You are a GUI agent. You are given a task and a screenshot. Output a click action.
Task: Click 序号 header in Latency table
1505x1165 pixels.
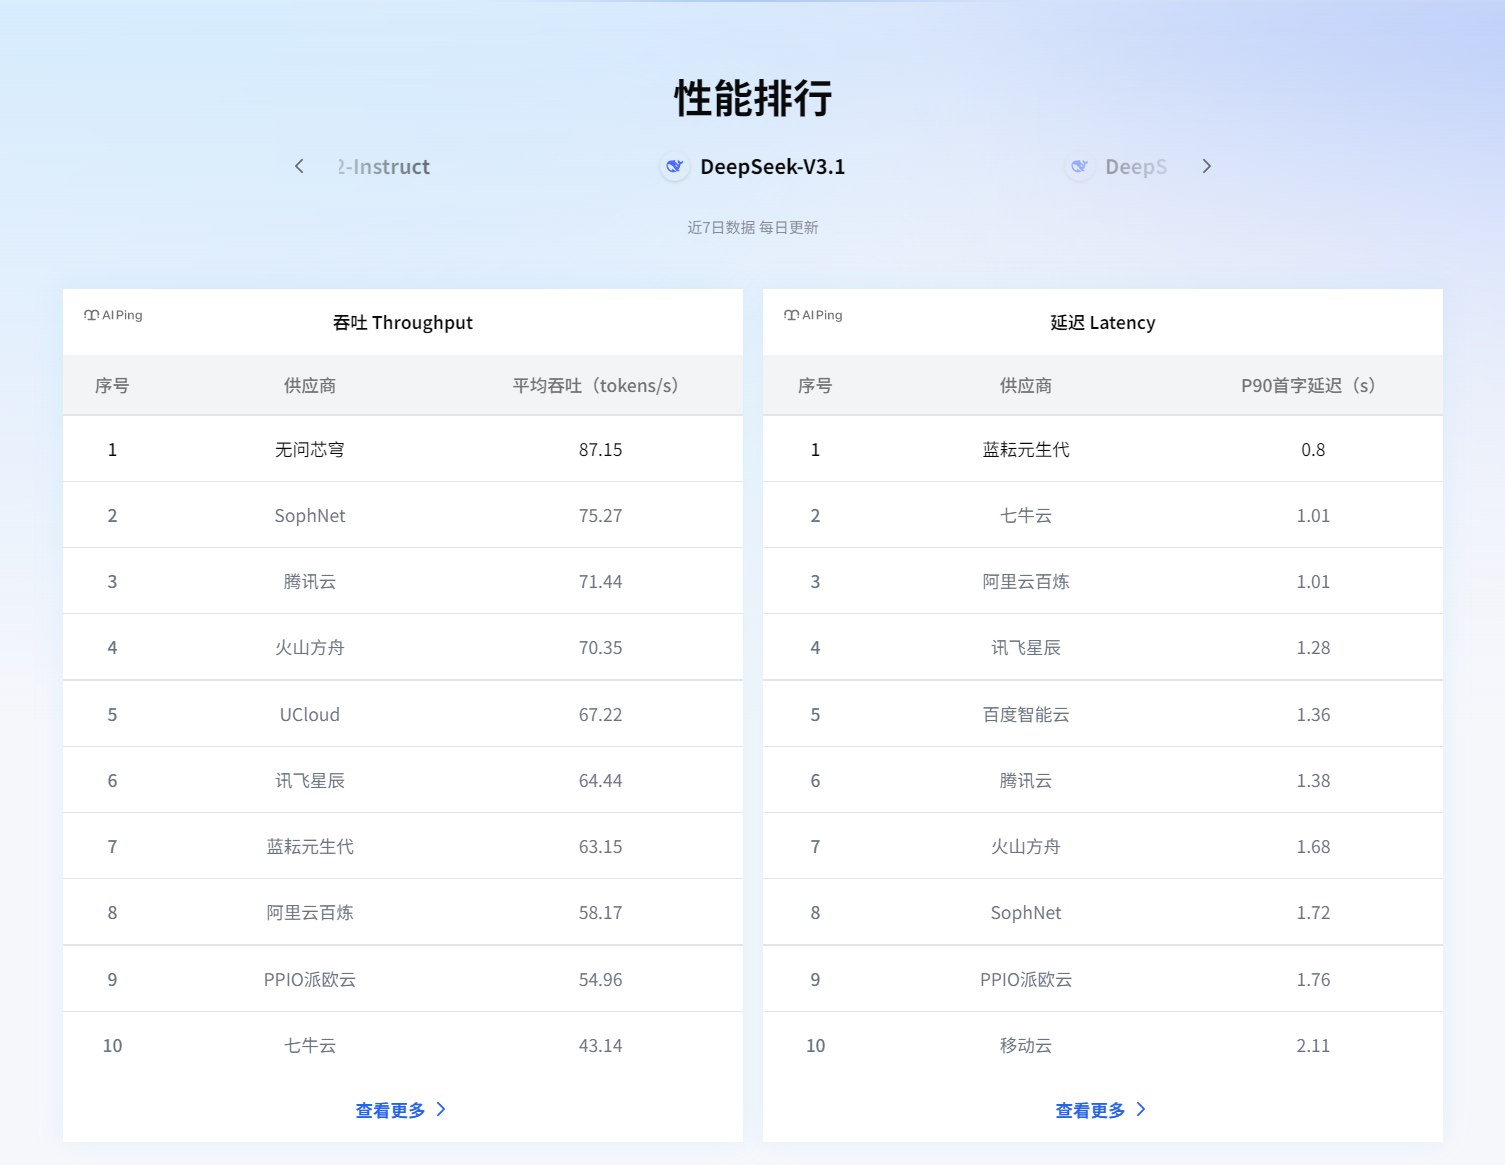[815, 385]
